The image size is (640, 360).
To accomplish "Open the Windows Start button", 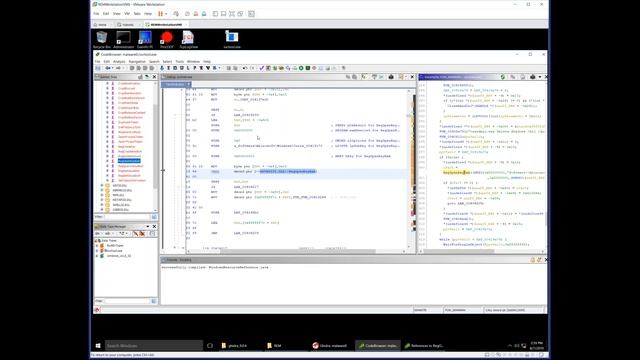I will pos(98,346).
